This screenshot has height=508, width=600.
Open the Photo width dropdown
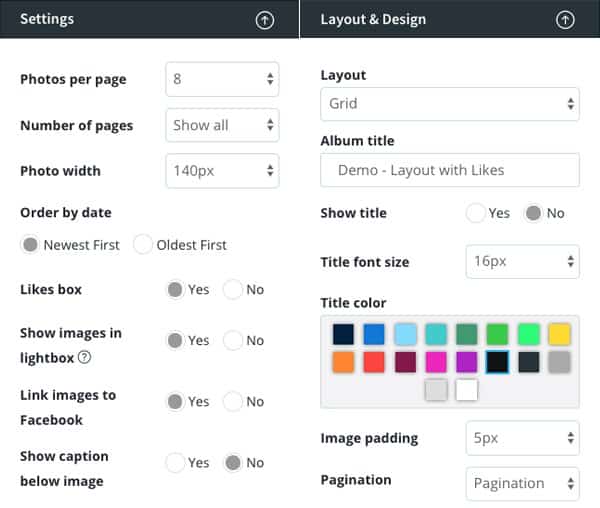222,171
